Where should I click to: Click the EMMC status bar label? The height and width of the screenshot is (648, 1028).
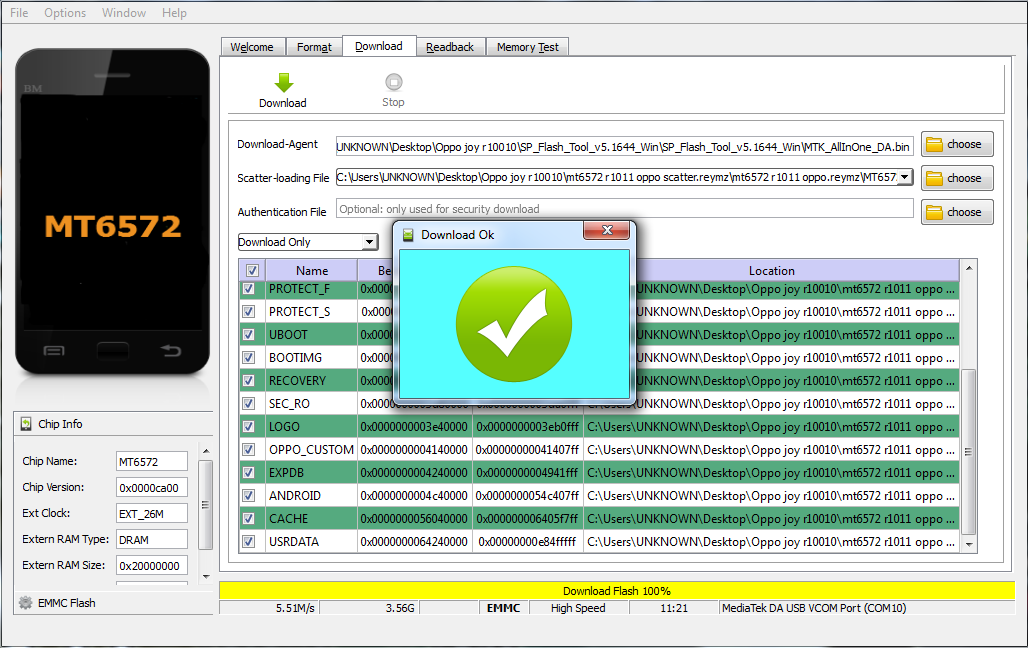pos(504,608)
